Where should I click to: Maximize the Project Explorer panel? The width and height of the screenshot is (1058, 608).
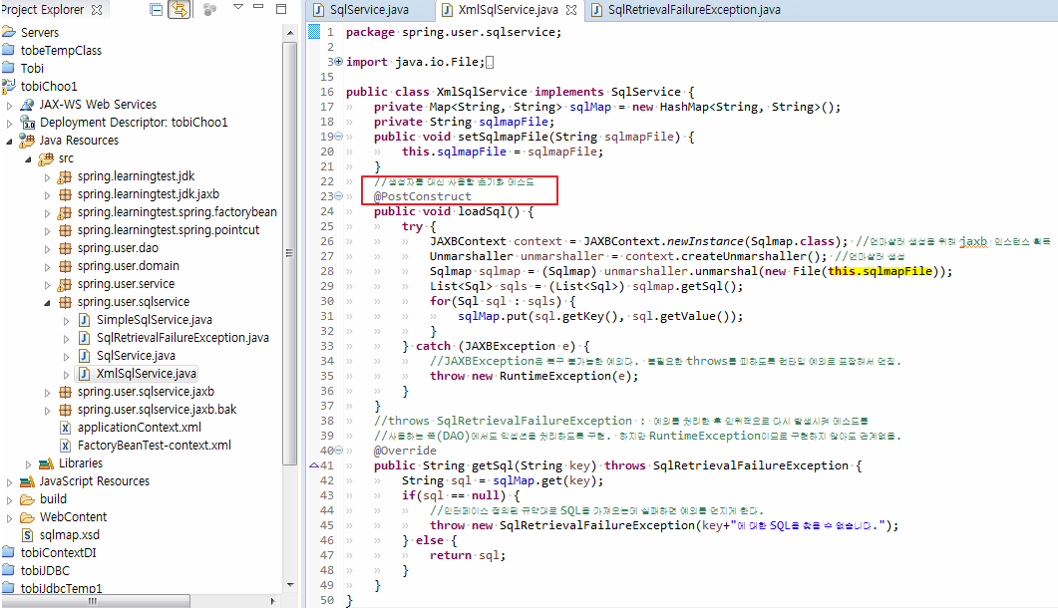point(281,9)
